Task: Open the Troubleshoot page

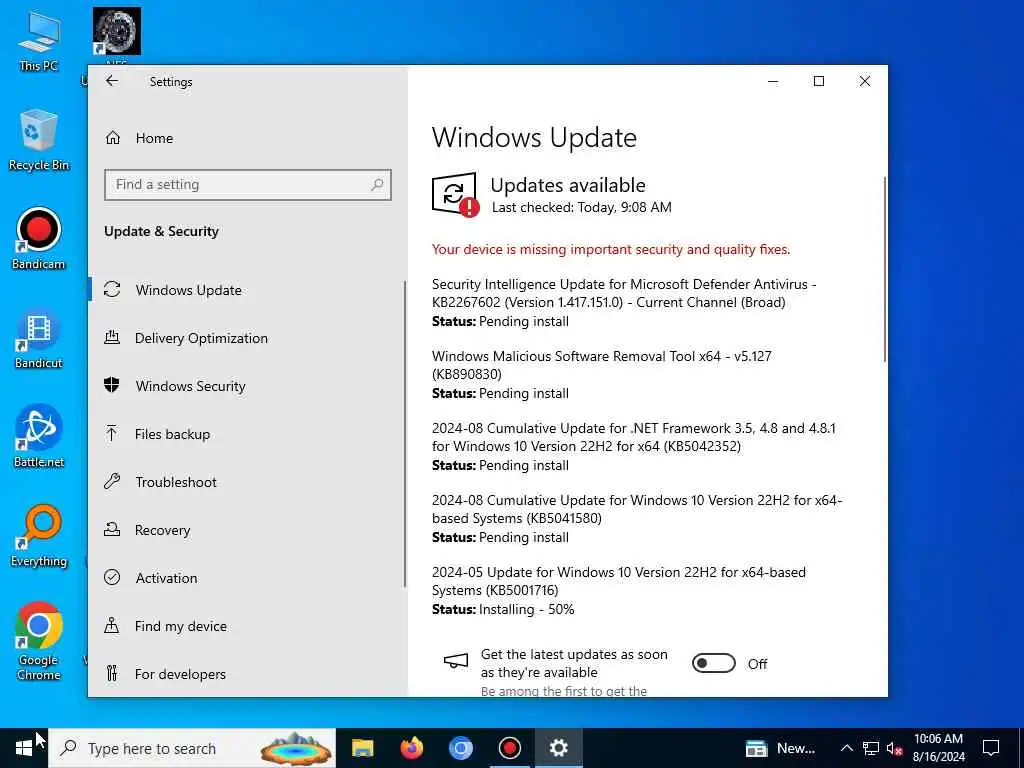Action: pyautogui.click(x=176, y=482)
